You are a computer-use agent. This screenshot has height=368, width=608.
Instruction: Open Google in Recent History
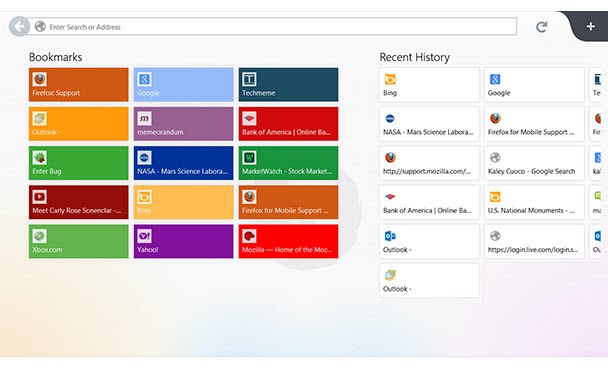pyautogui.click(x=534, y=85)
